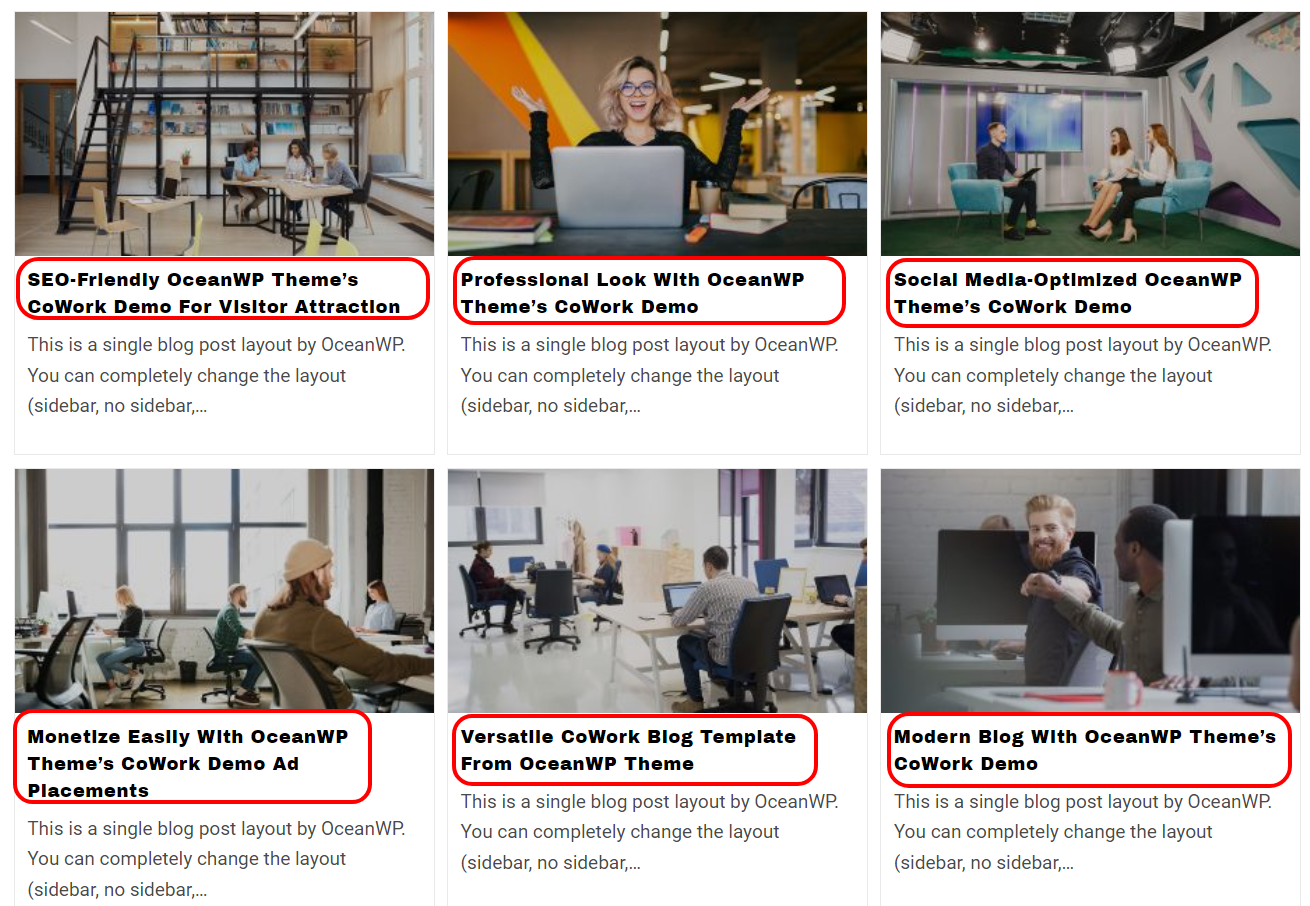Click the man in beanie office thumbnail
The height and width of the screenshot is (906, 1310).
coord(224,591)
